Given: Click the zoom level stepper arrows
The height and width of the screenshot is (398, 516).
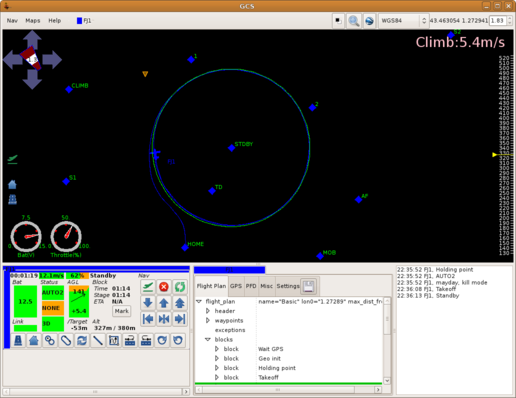Looking at the screenshot, I should [x=510, y=21].
